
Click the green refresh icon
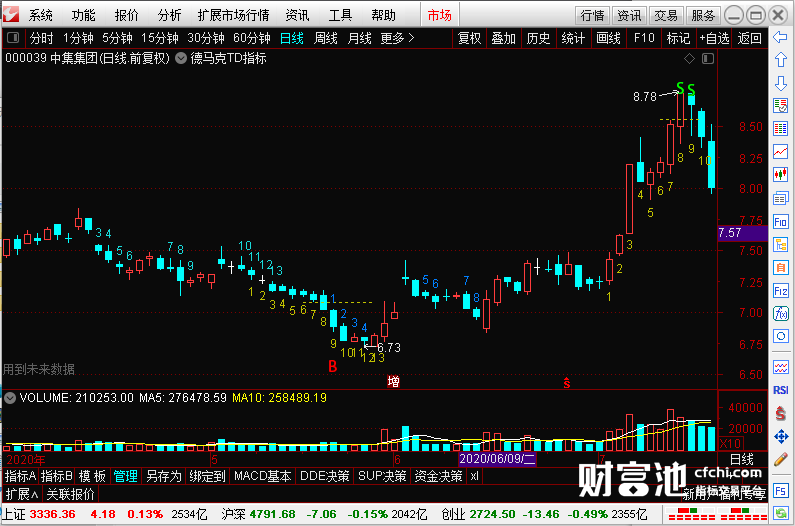pos(780,513)
